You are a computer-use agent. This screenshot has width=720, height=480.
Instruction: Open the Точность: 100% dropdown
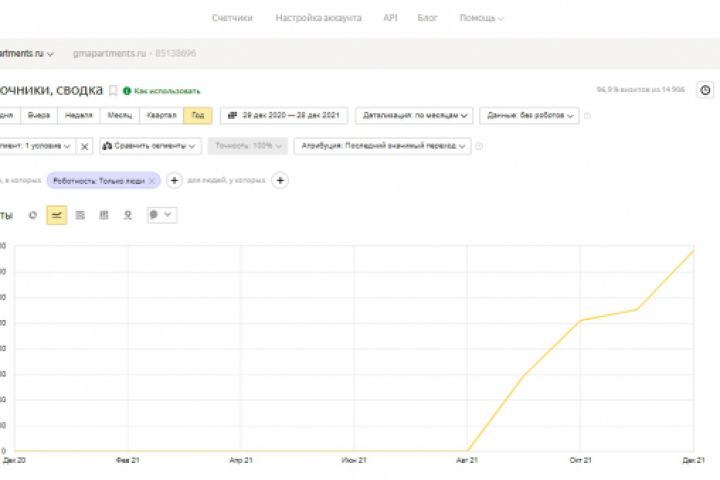[x=248, y=146]
